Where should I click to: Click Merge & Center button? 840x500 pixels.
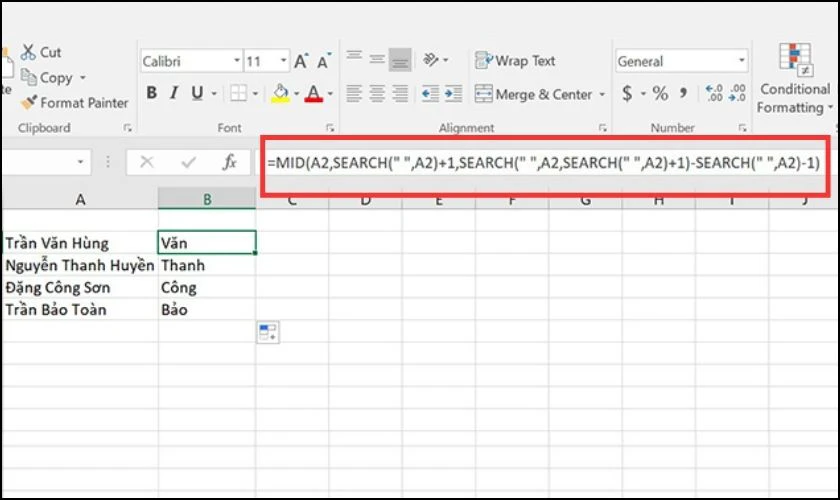pyautogui.click(x=534, y=94)
